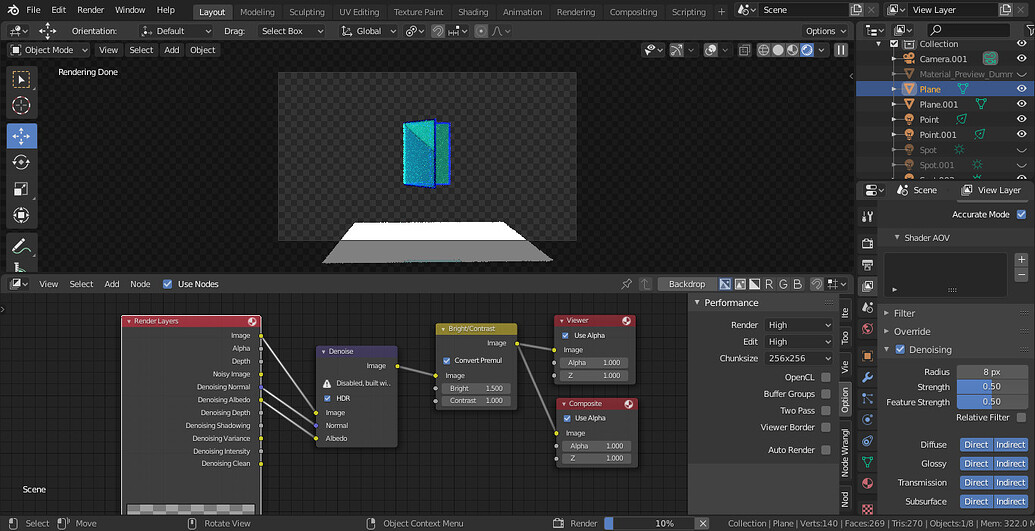Activate the Rotate tool
The width and height of the screenshot is (1035, 531).
point(22,162)
